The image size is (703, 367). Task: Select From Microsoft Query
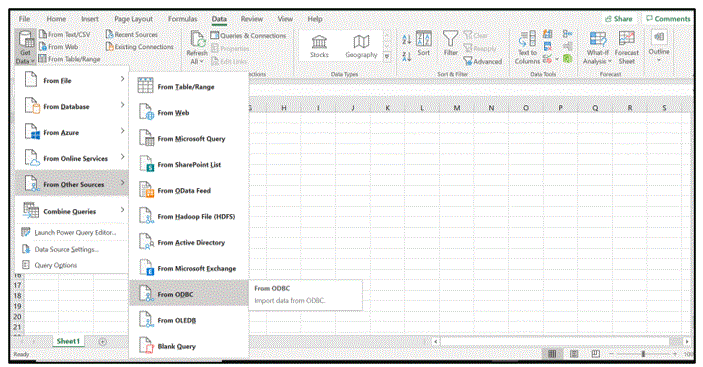189,138
